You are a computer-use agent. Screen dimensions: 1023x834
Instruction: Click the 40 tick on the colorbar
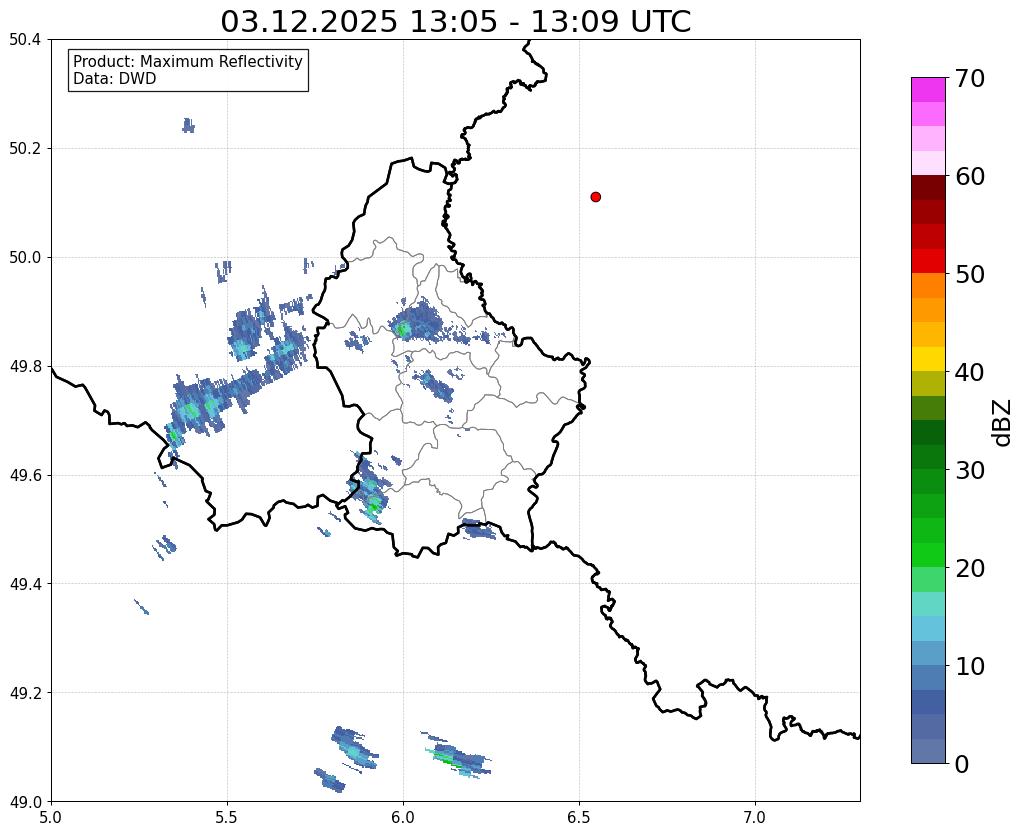[970, 372]
